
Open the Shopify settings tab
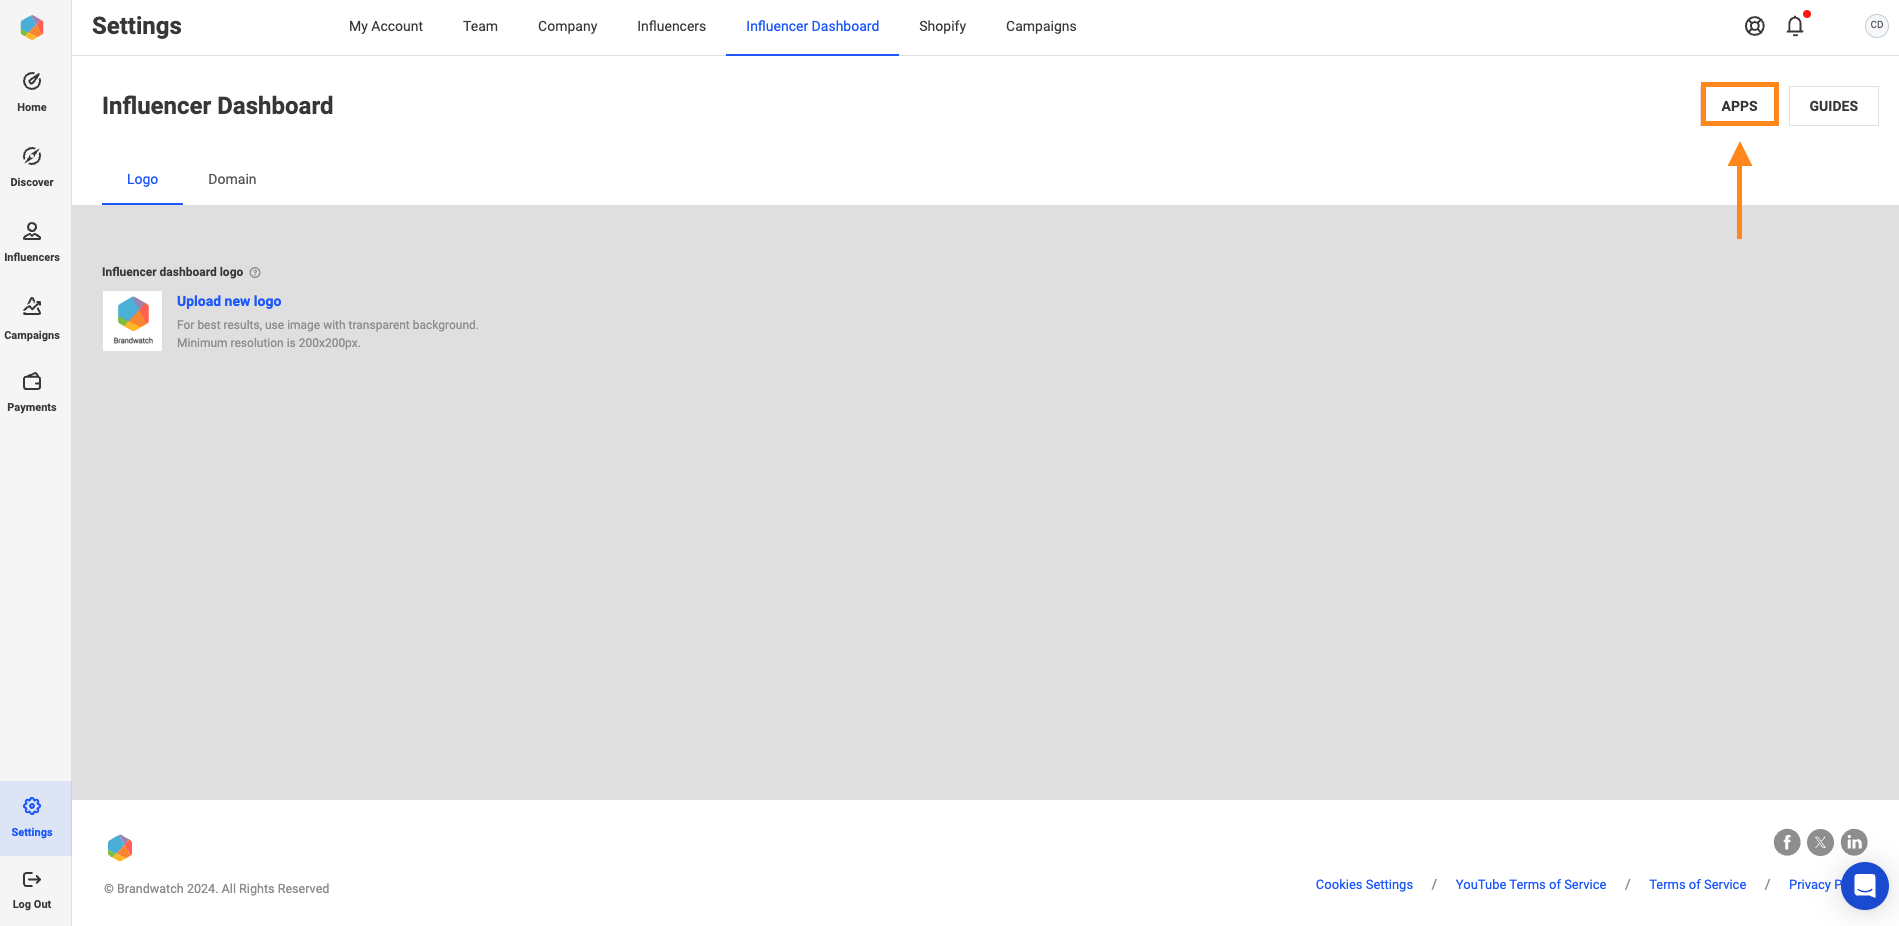[942, 26]
